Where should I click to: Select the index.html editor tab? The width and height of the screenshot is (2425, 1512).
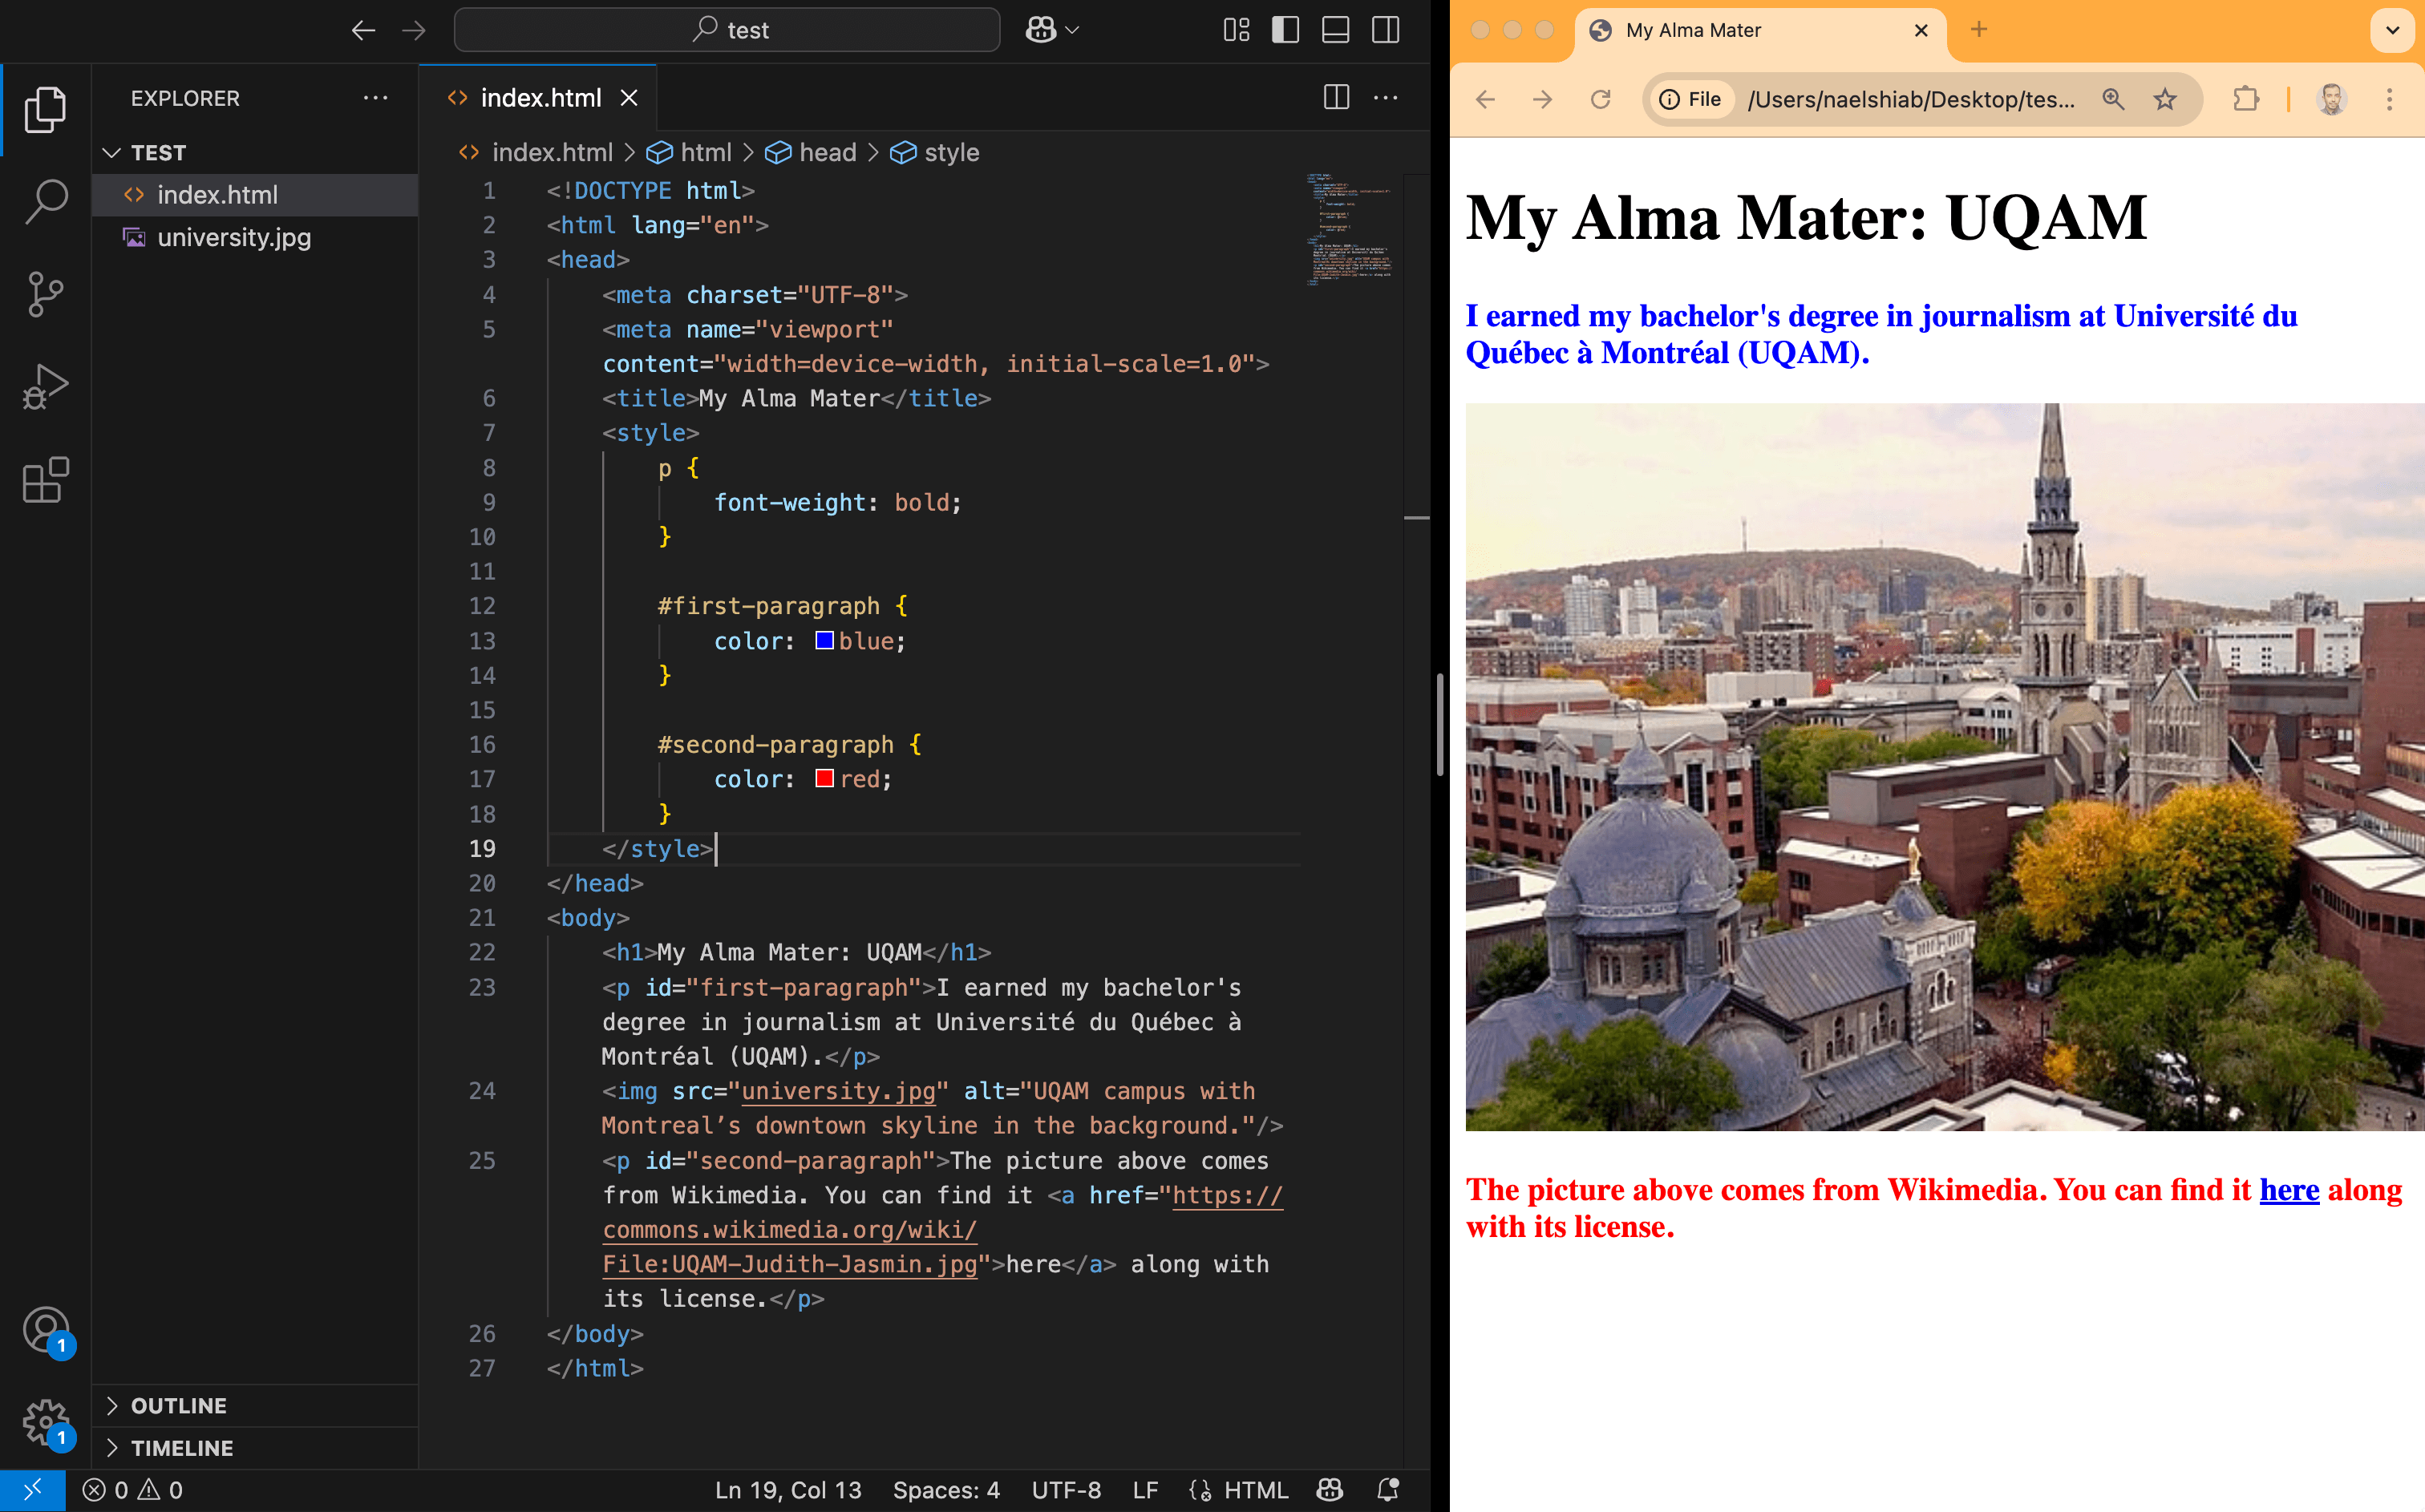tap(540, 98)
